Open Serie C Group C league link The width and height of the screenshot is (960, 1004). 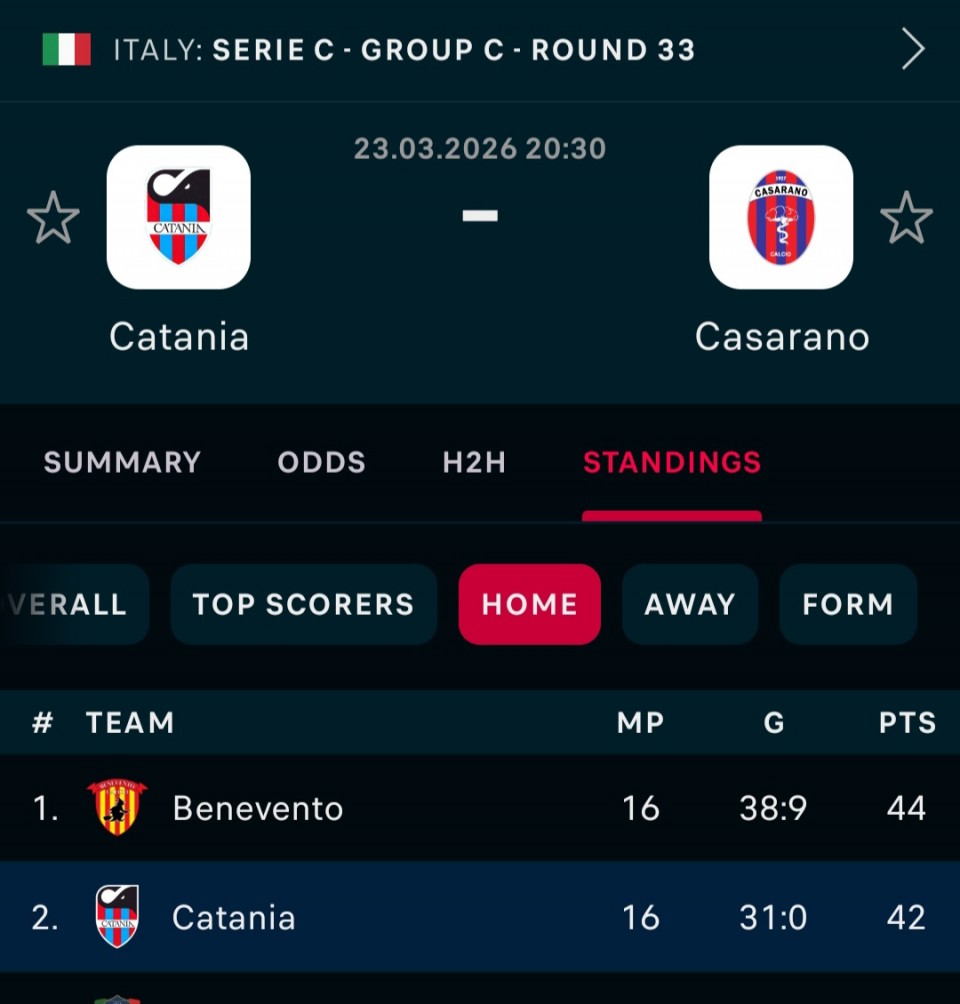404,50
